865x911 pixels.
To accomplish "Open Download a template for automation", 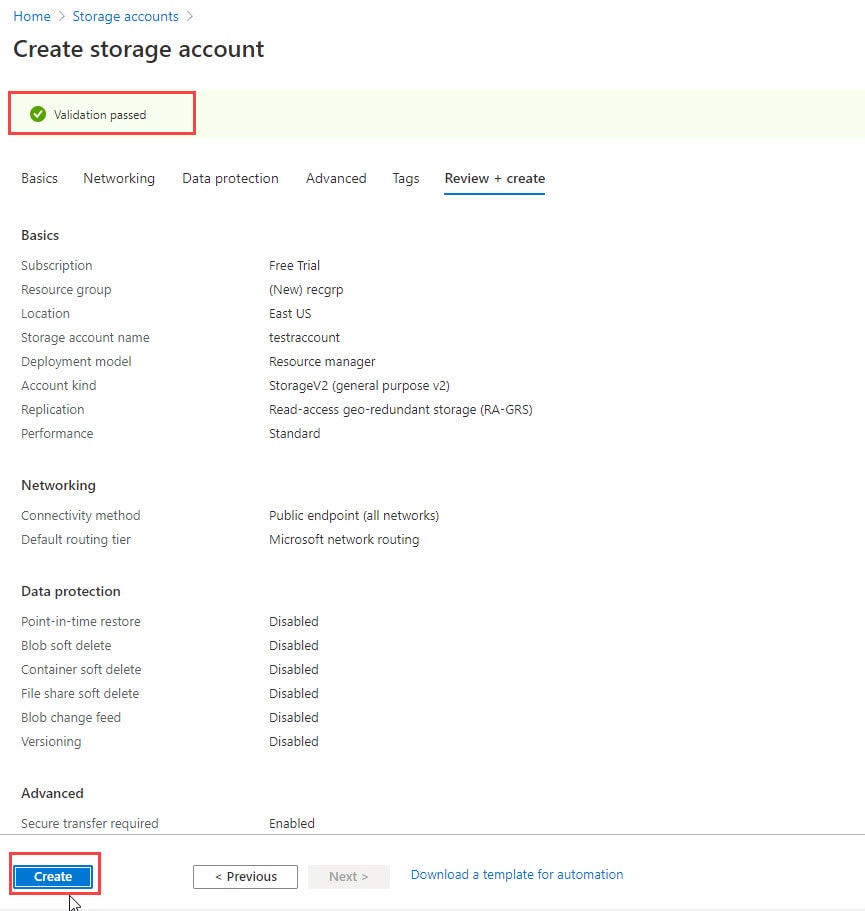I will tap(516, 874).
